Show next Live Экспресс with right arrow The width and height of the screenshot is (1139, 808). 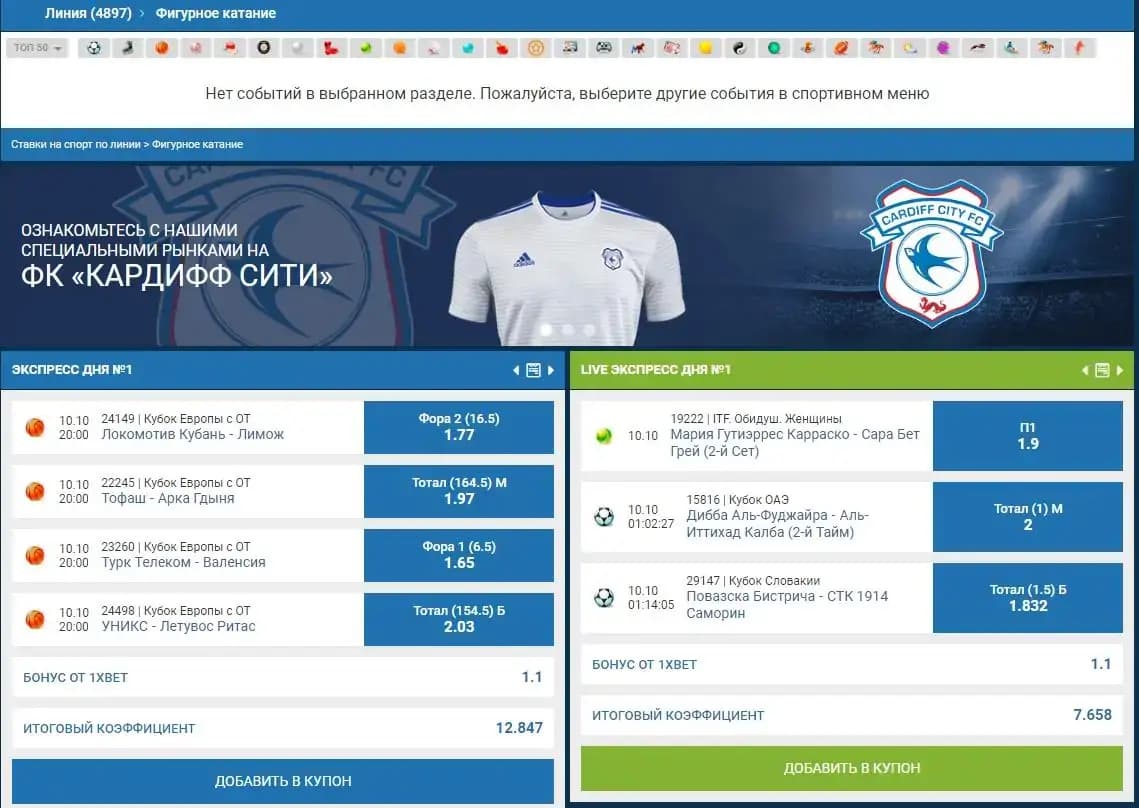pos(1119,370)
